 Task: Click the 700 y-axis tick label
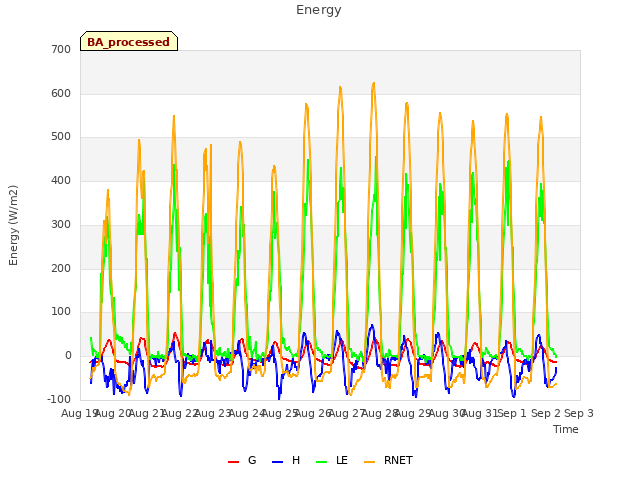(x=61, y=49)
